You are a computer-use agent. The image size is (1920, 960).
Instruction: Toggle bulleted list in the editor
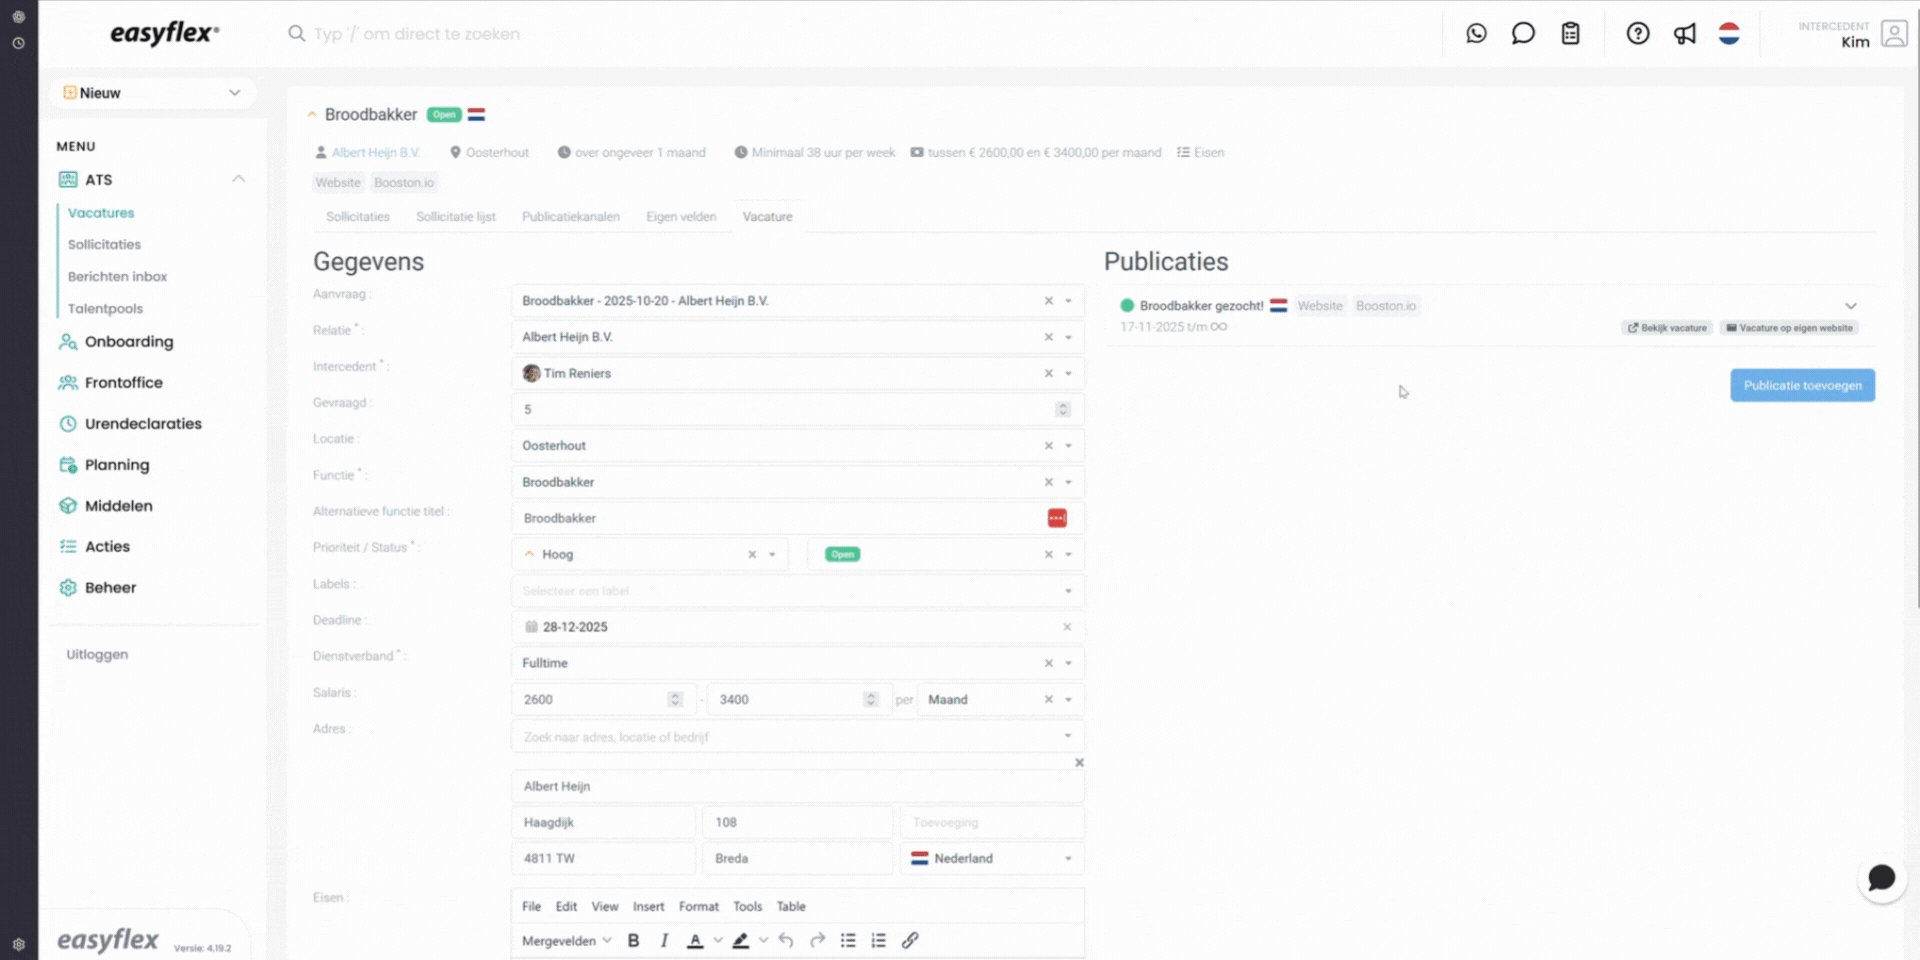tap(848, 940)
